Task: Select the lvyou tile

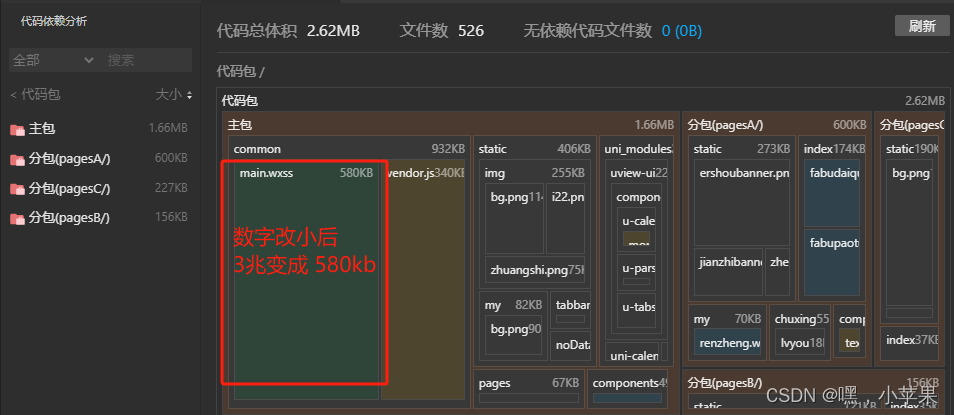Action: click(799, 341)
